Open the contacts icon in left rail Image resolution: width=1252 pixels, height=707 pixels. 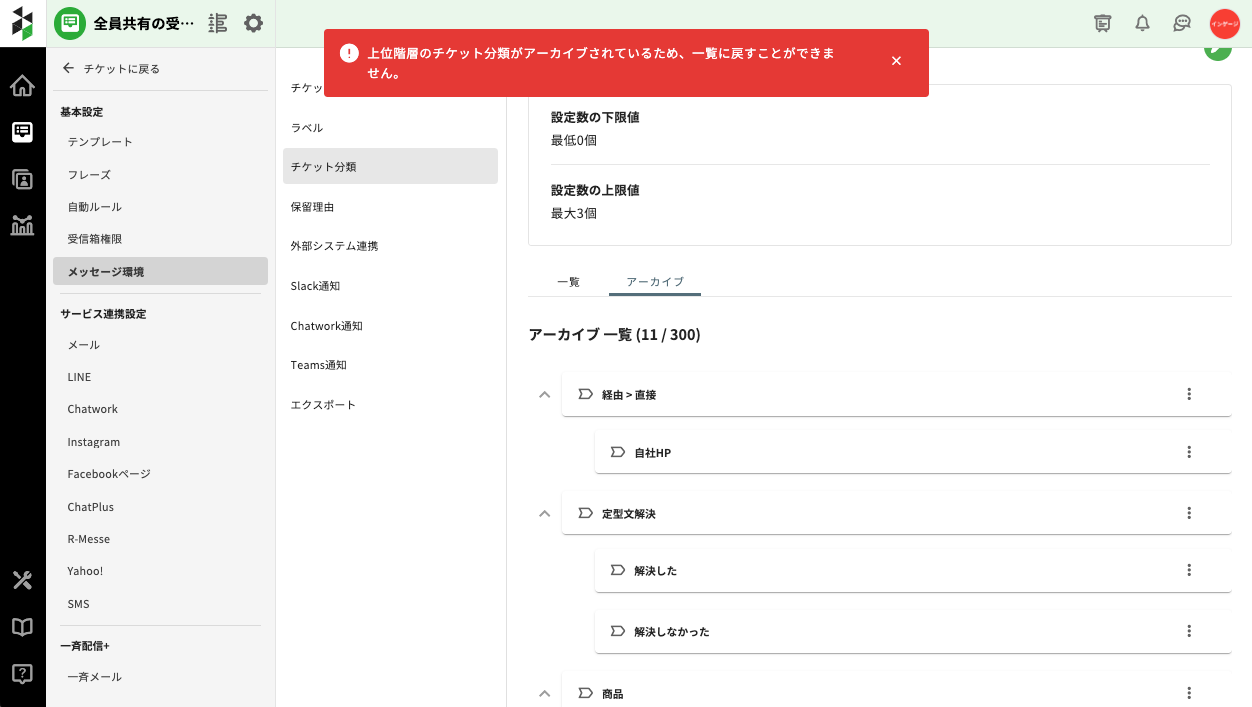click(x=22, y=179)
